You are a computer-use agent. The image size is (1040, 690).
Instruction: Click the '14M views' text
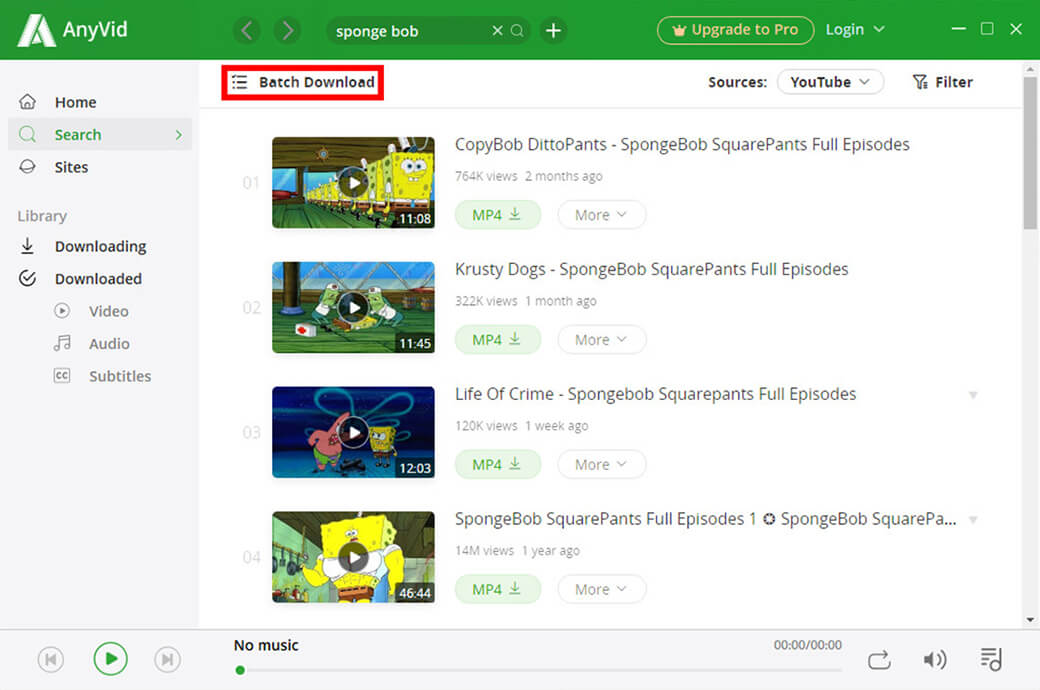tap(484, 551)
